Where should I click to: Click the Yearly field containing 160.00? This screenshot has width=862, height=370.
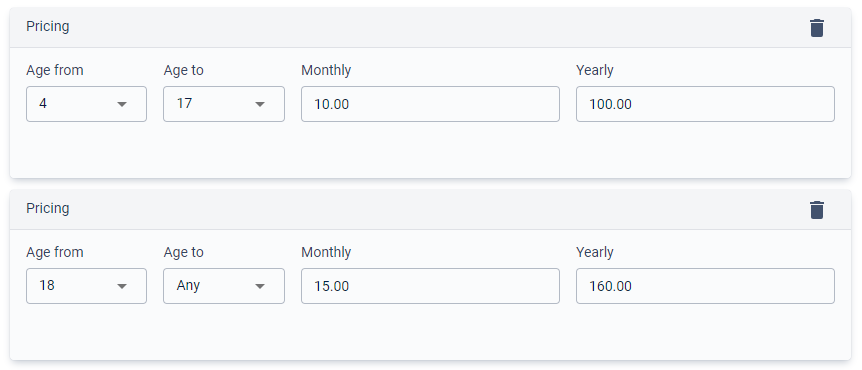pos(705,286)
